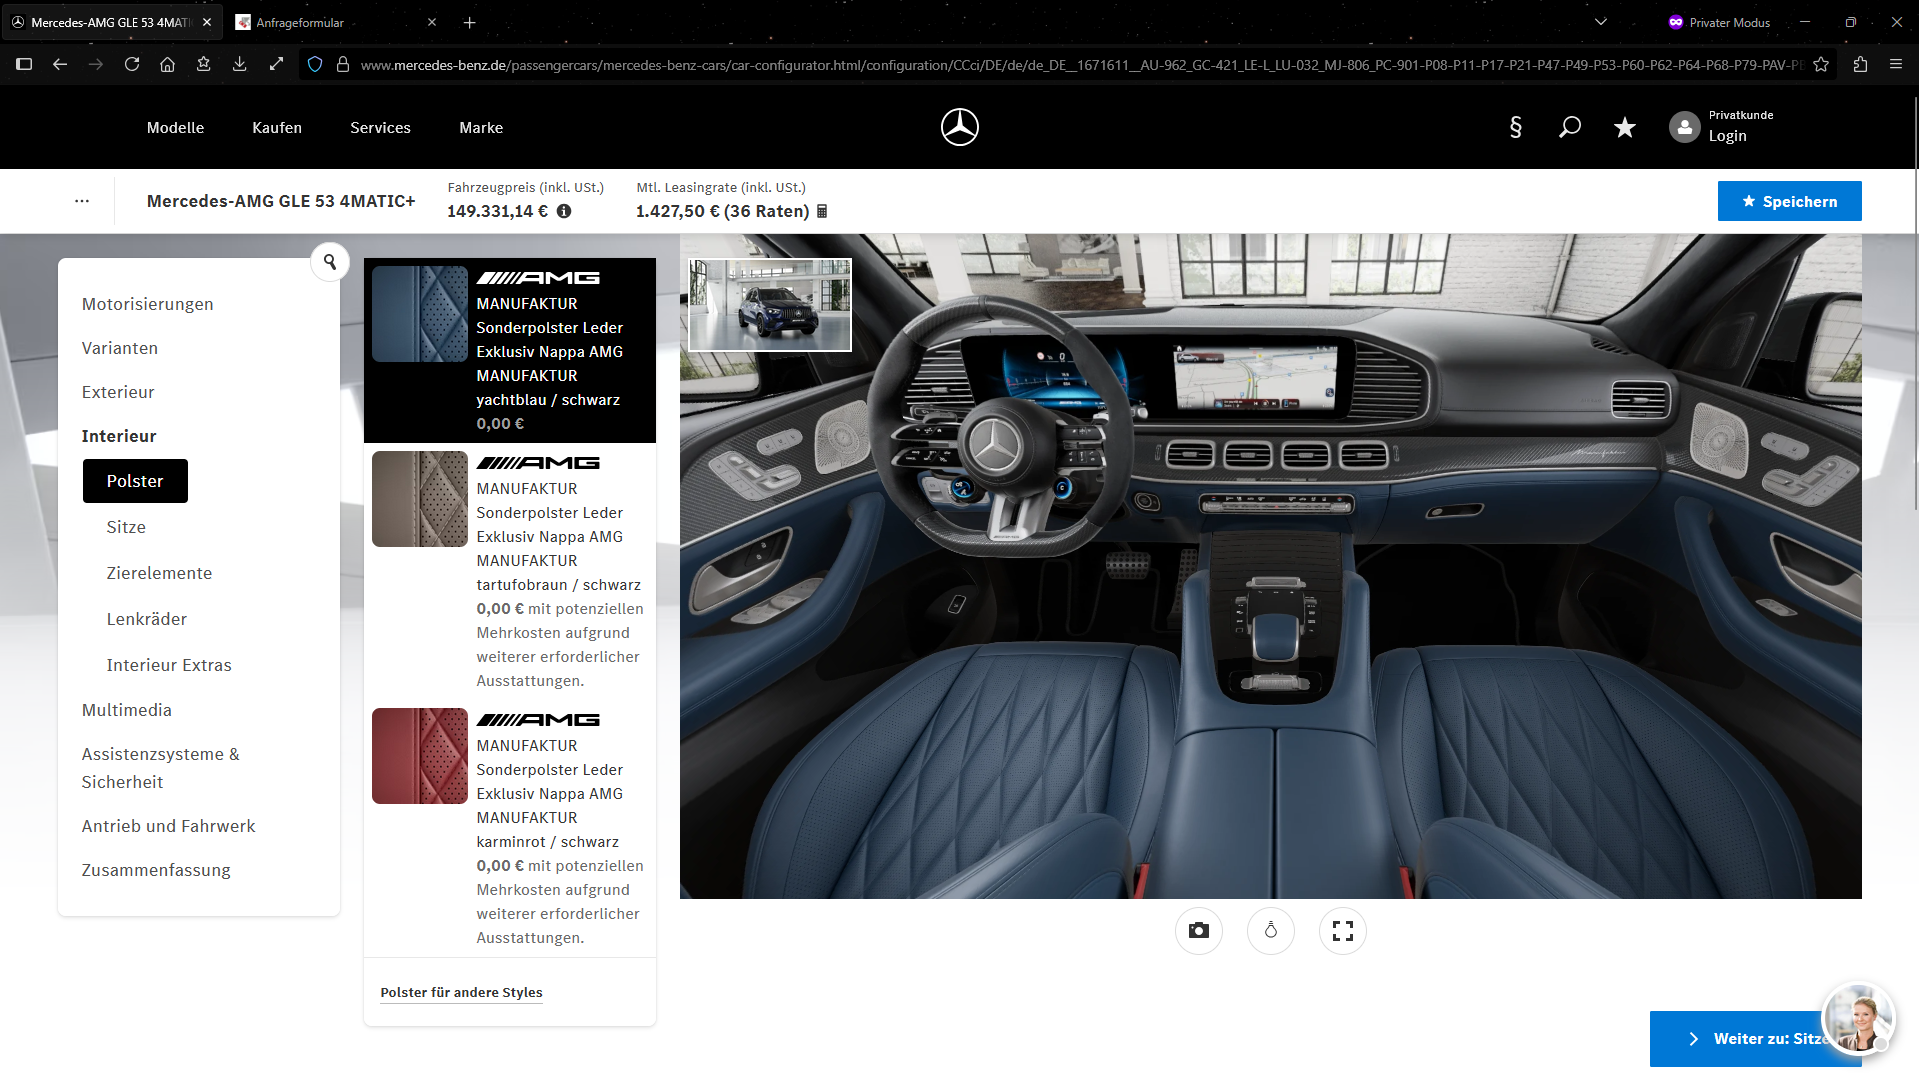Select Motorisierungen in the sidebar

pyautogui.click(x=147, y=304)
